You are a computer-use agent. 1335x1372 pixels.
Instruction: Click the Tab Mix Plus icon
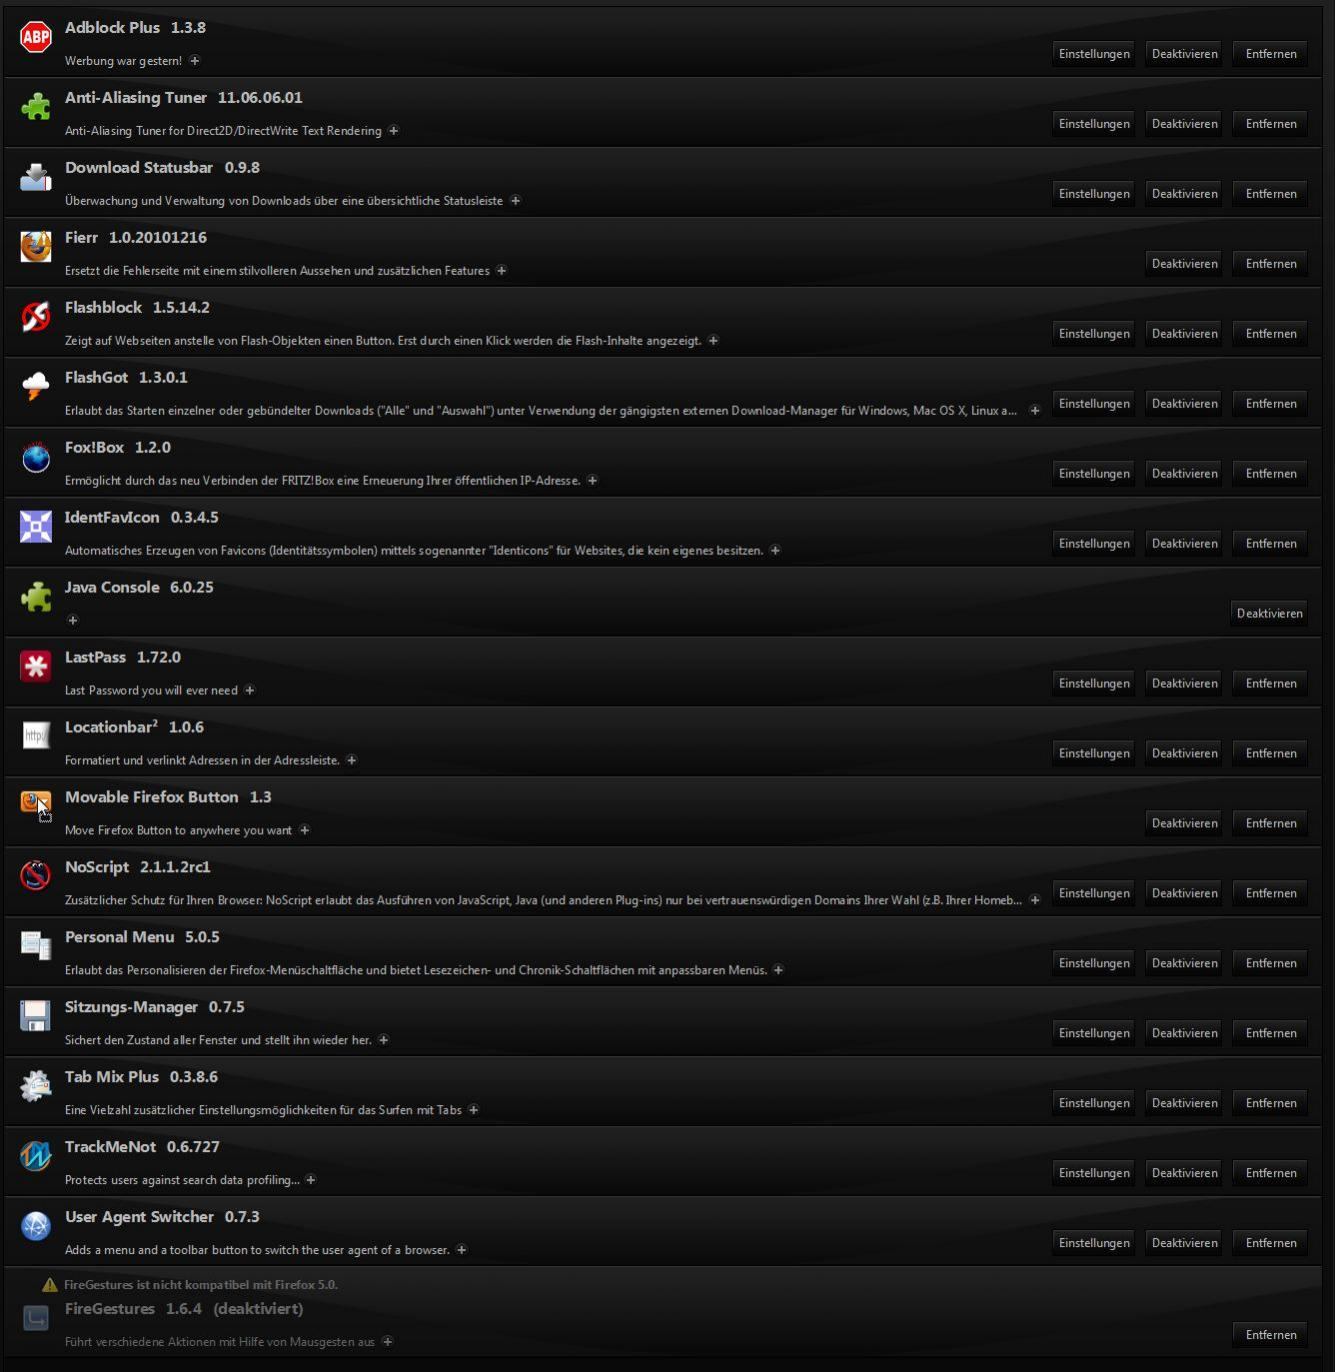tap(36, 1086)
